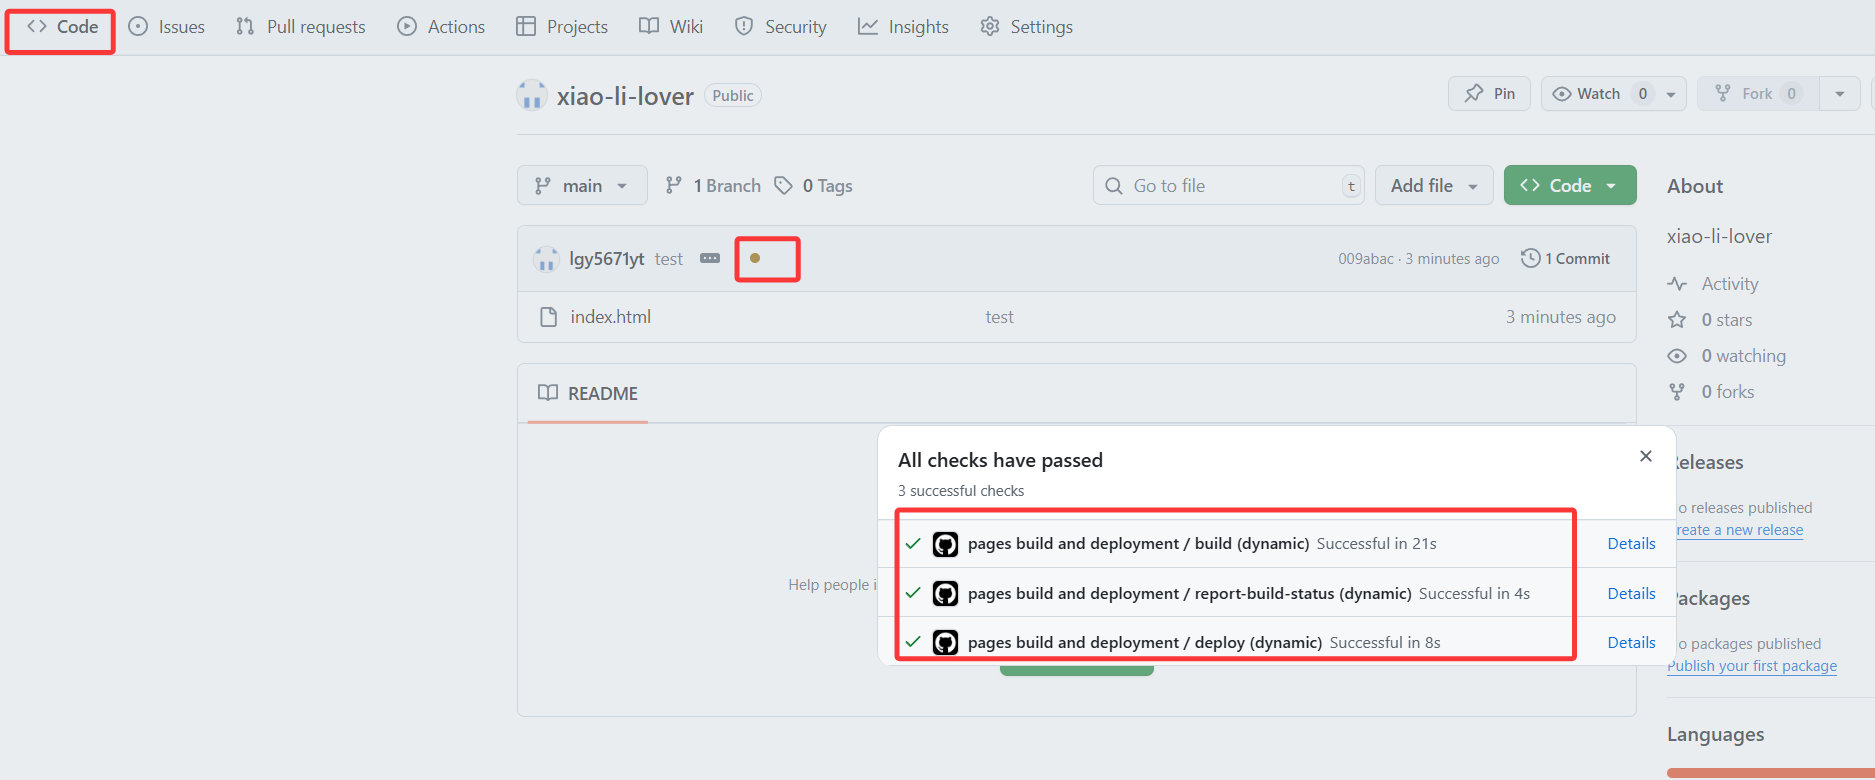
Task: Click the index.html file icon
Action: [x=548, y=317]
